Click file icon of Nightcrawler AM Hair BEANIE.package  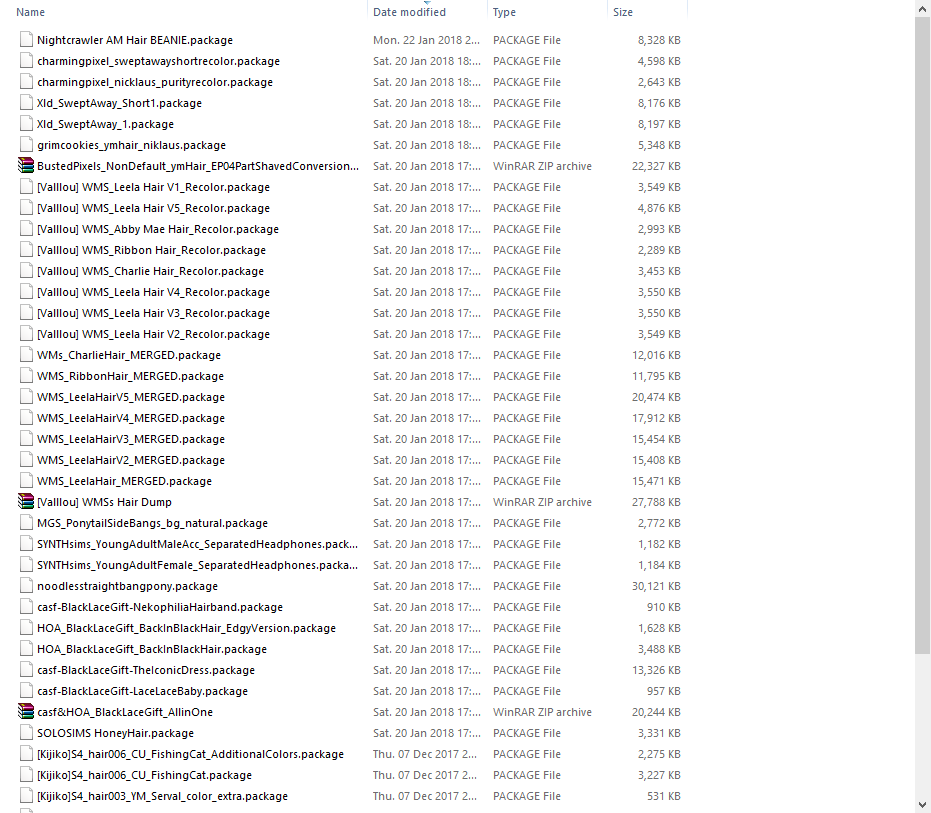26,40
